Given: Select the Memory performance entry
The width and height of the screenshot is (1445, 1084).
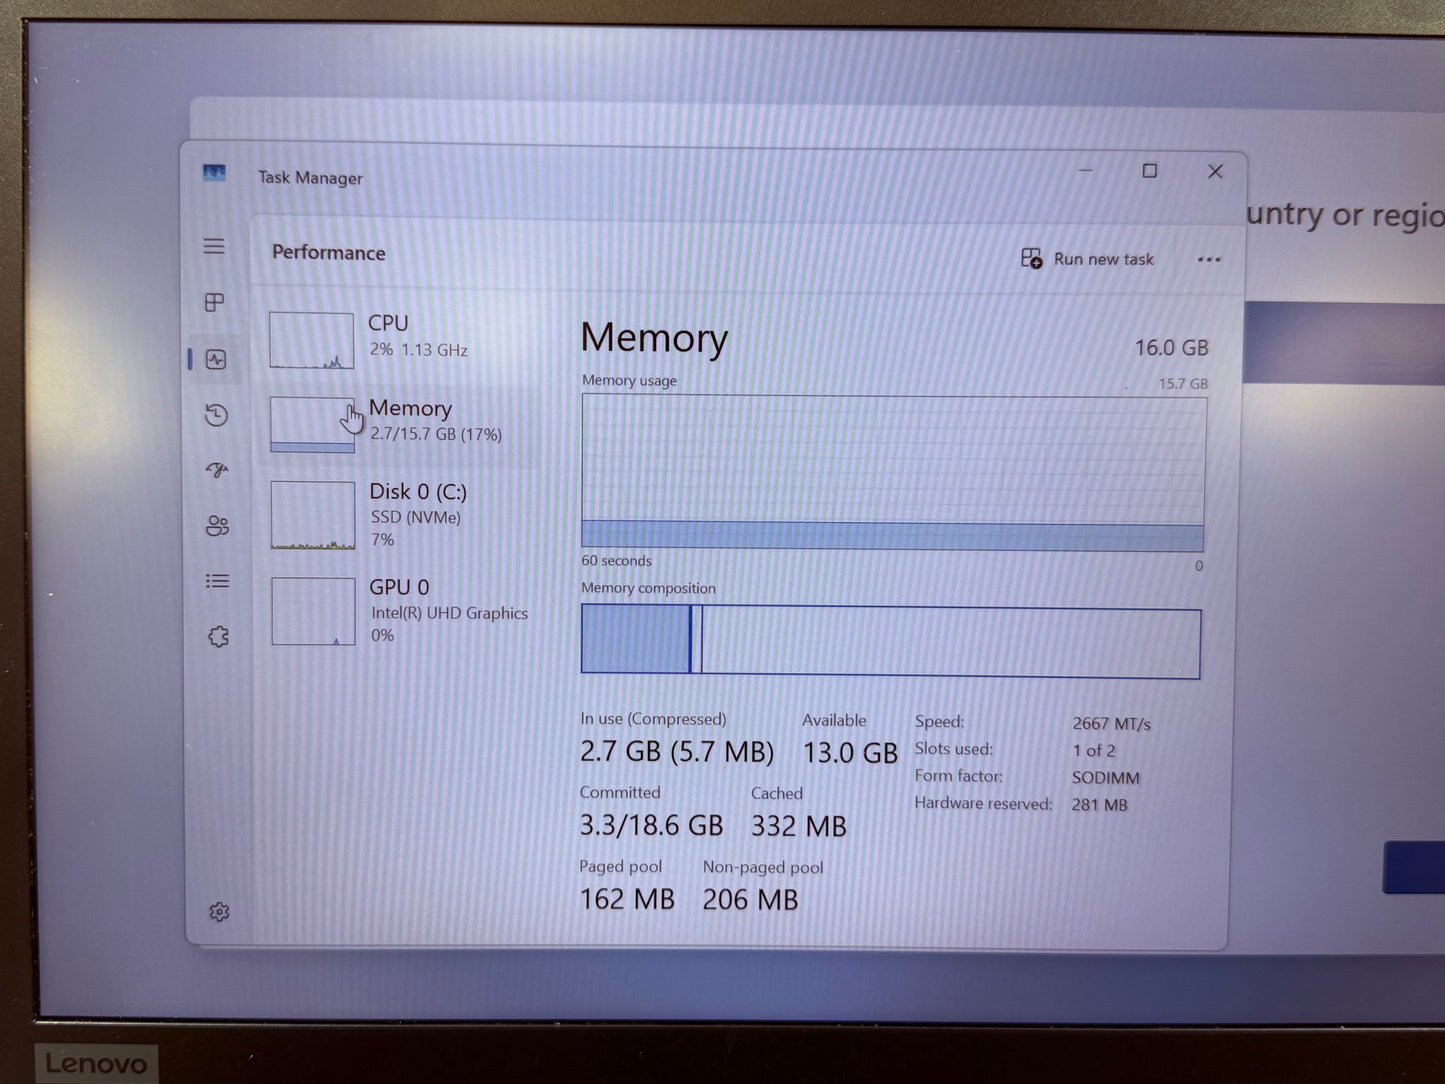Looking at the screenshot, I should [x=410, y=420].
